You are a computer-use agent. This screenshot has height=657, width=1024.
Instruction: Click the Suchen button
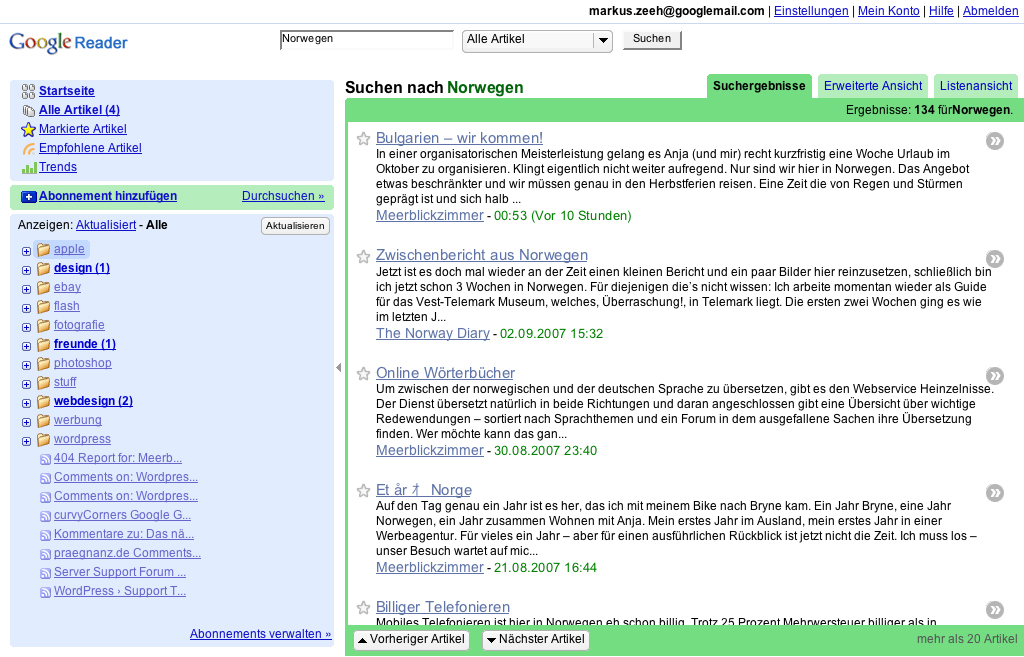click(x=652, y=39)
